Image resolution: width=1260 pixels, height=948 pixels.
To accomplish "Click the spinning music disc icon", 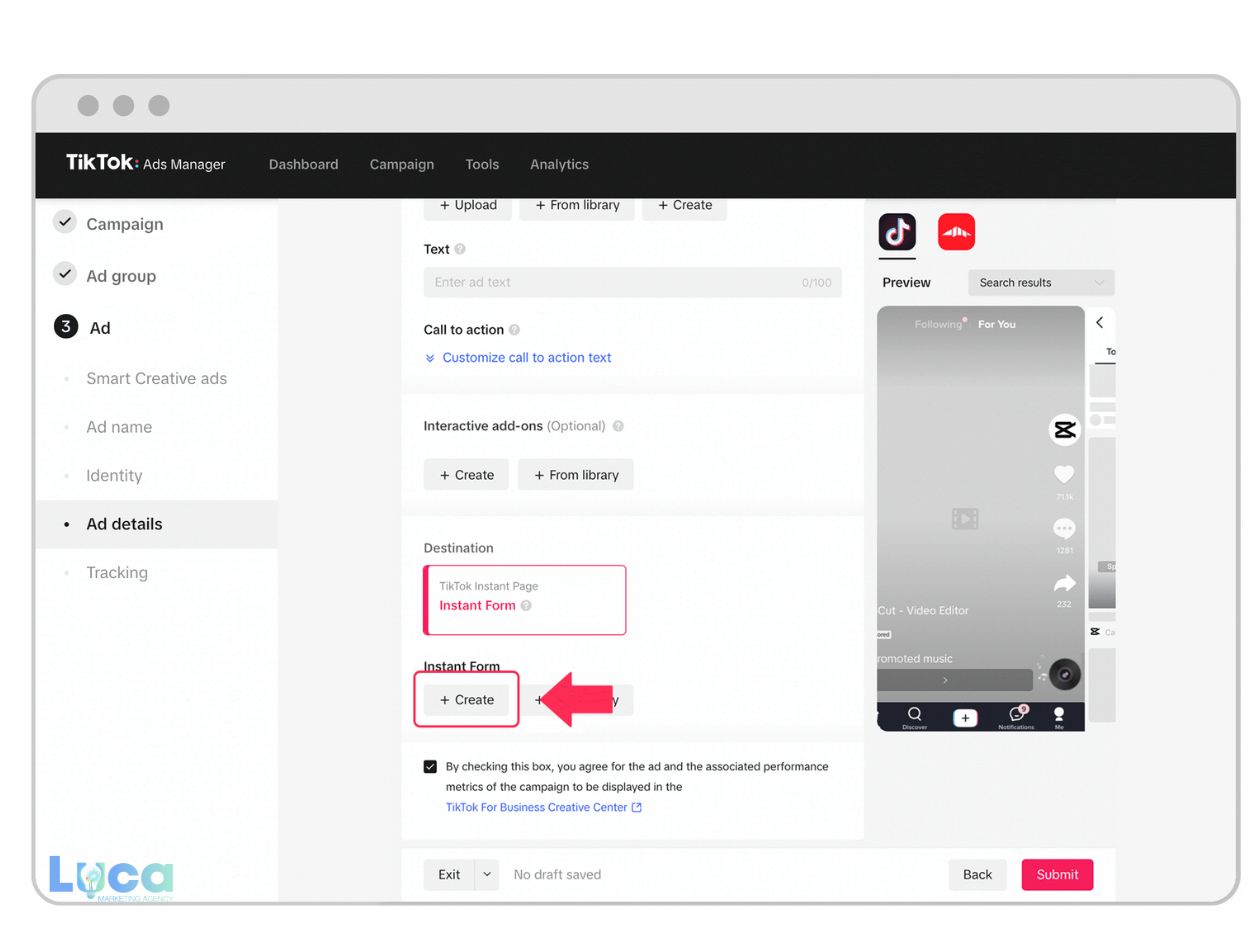I will click(1065, 674).
